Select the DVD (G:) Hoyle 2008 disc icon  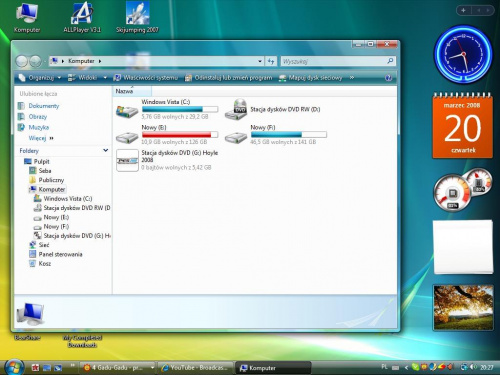pos(127,160)
